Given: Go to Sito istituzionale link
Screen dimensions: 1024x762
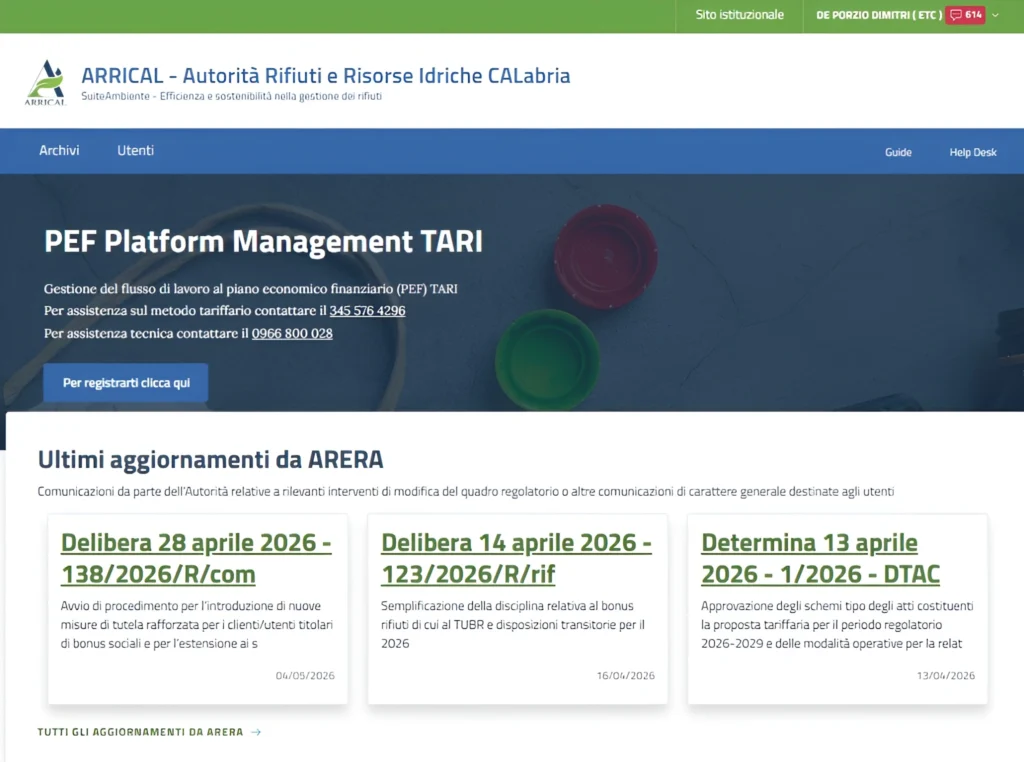Looking at the screenshot, I should [739, 15].
